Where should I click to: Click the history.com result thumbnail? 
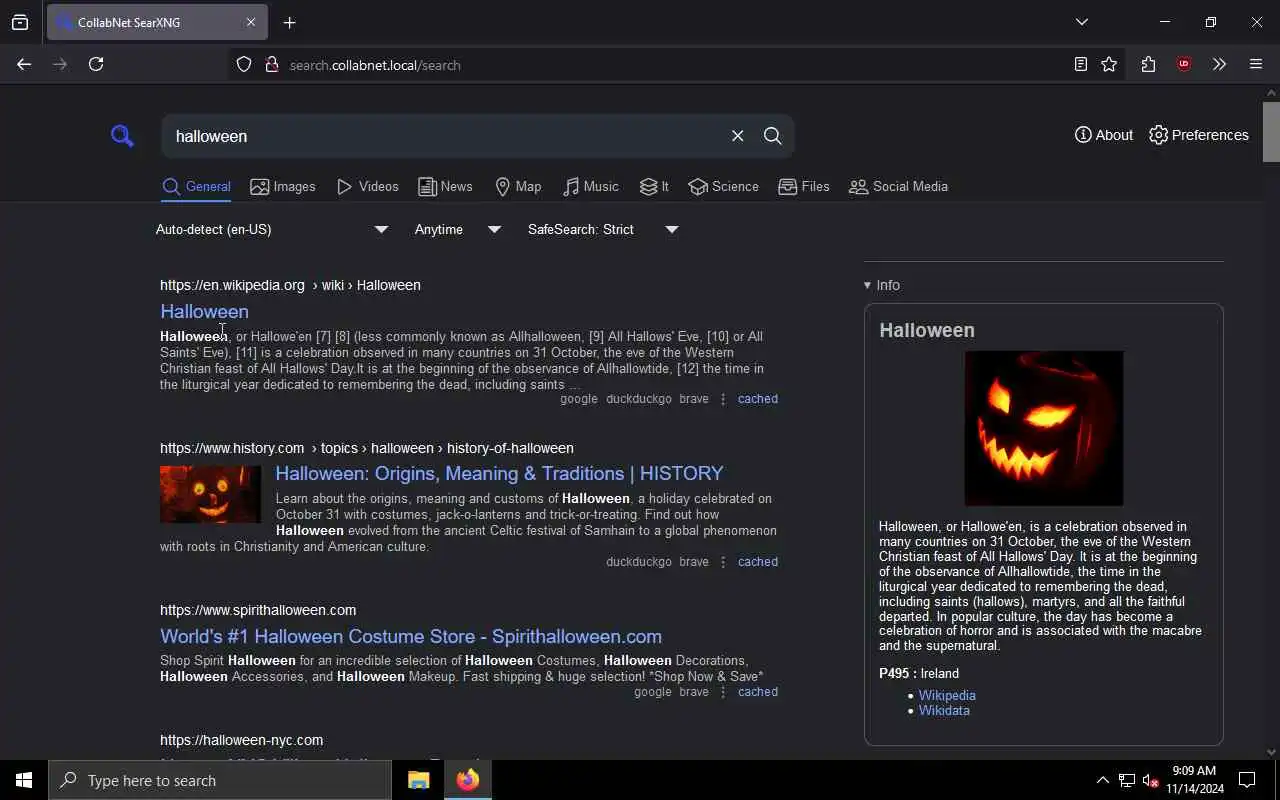point(210,494)
